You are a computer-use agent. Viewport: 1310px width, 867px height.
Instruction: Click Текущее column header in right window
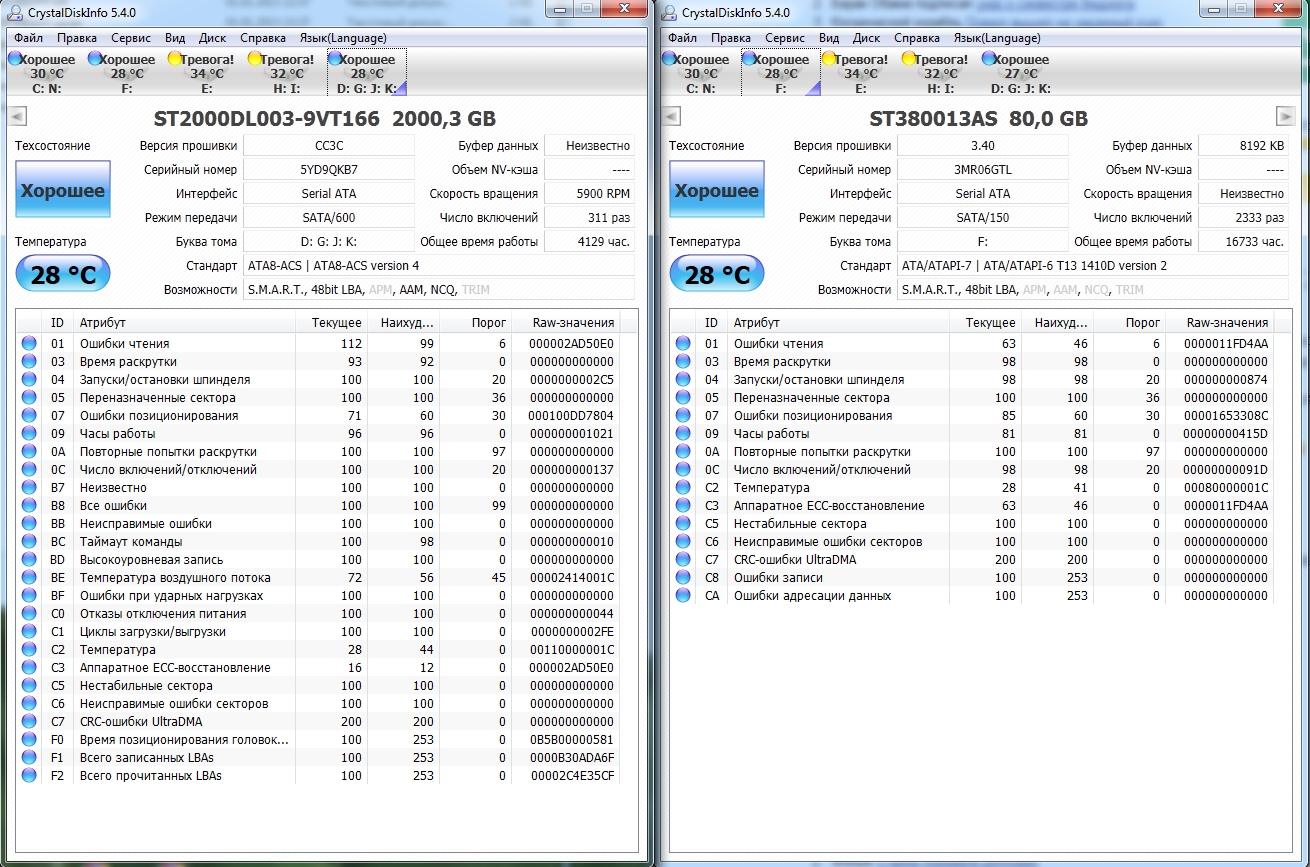coord(985,323)
